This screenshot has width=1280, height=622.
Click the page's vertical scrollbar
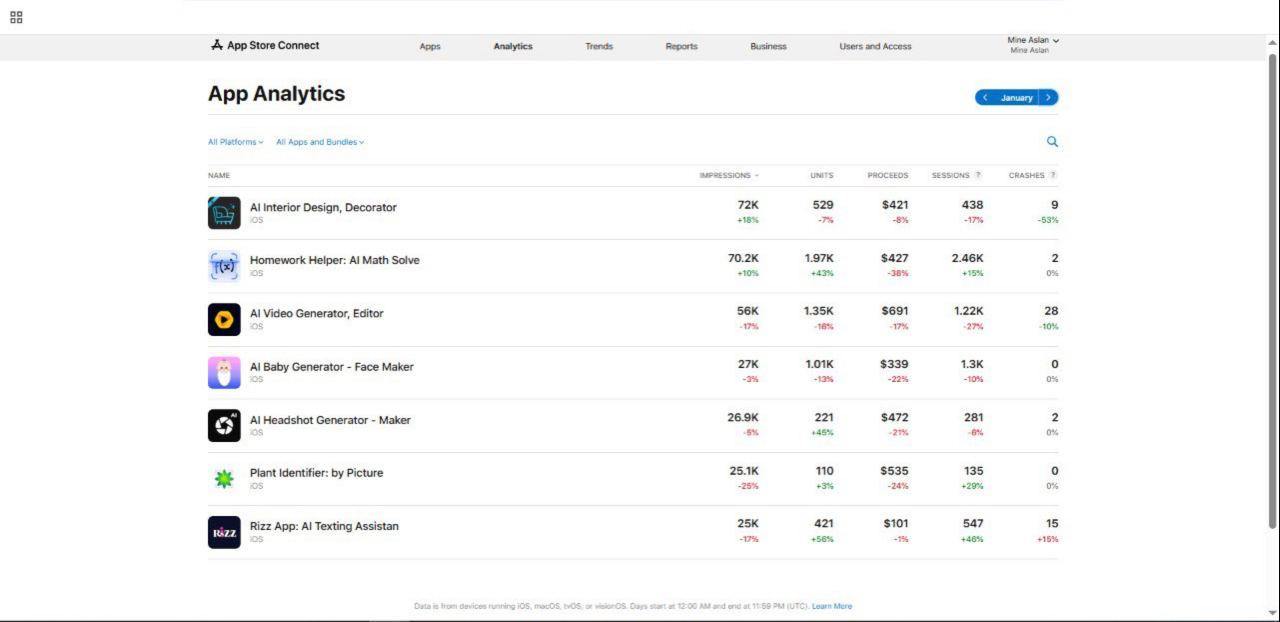pyautogui.click(x=1272, y=290)
